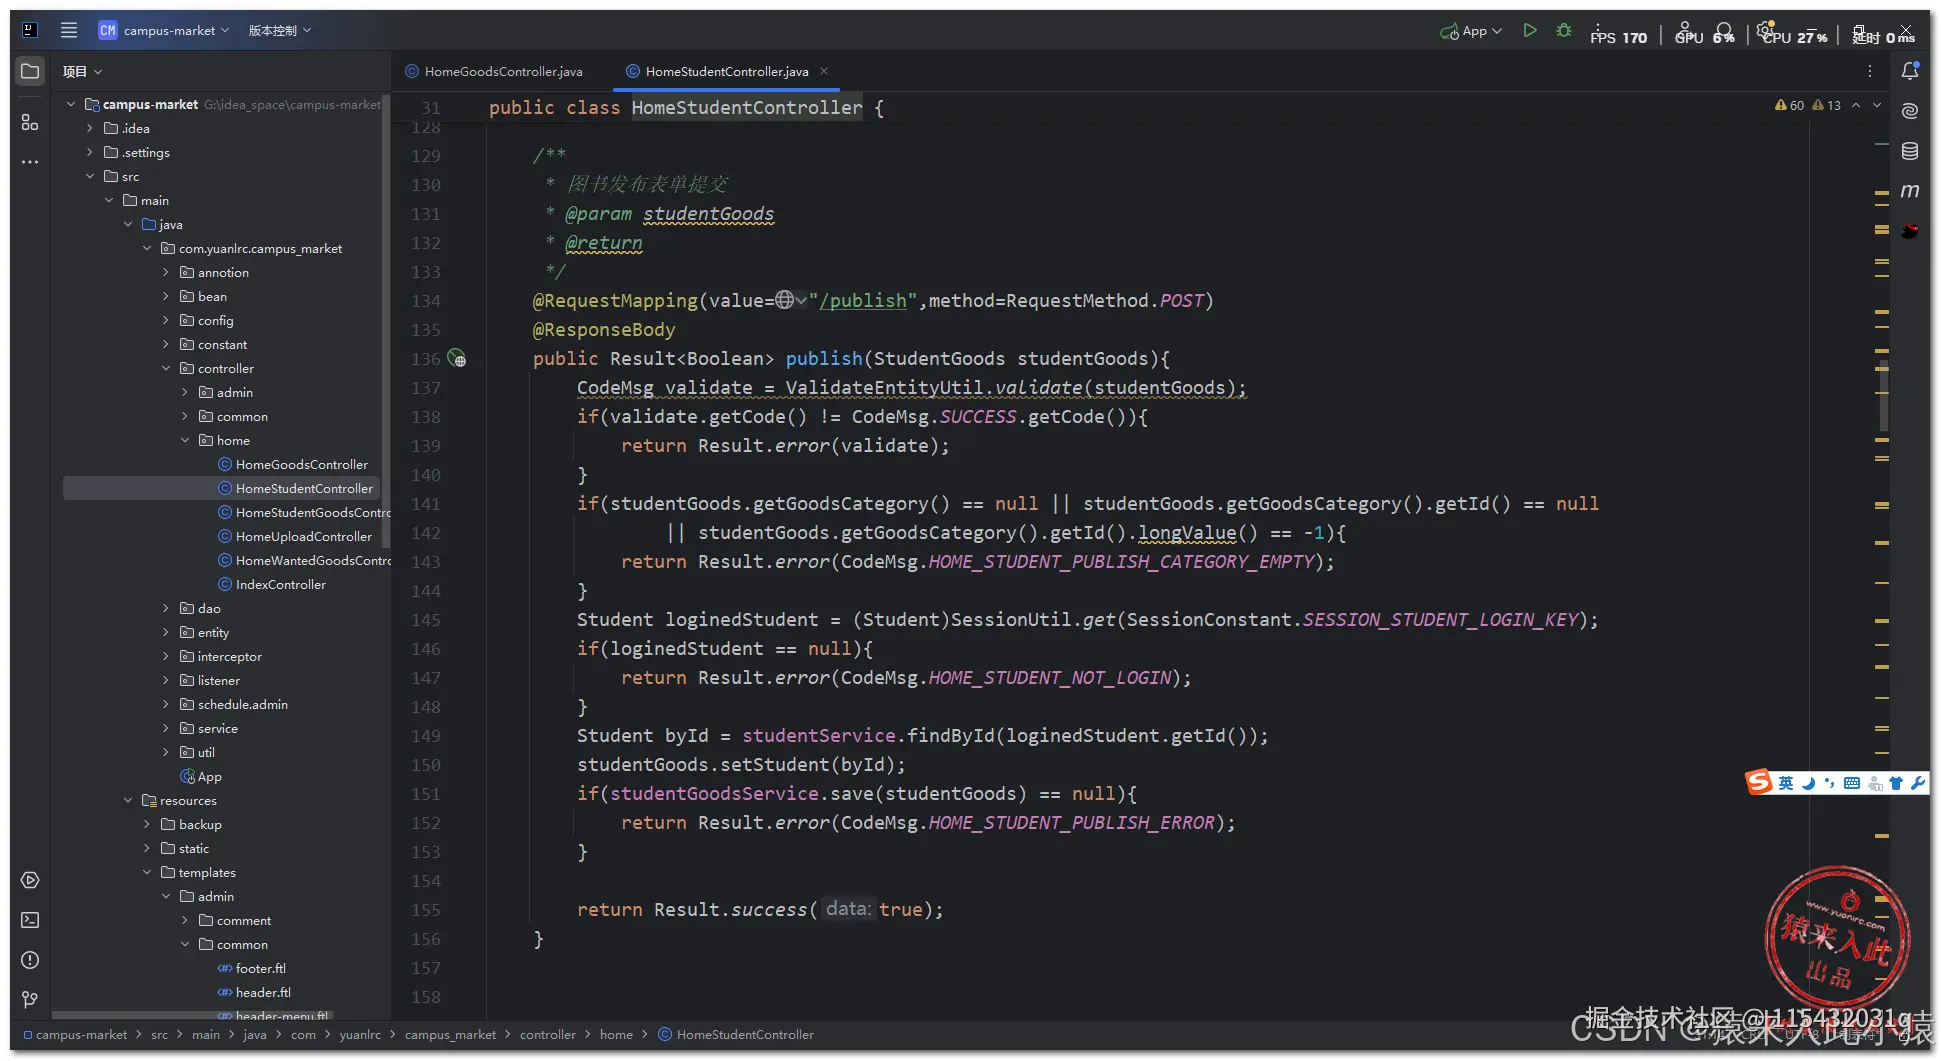This screenshot has height=1061, width=1941.
Task: Open the notifications bell
Action: tap(1910, 71)
